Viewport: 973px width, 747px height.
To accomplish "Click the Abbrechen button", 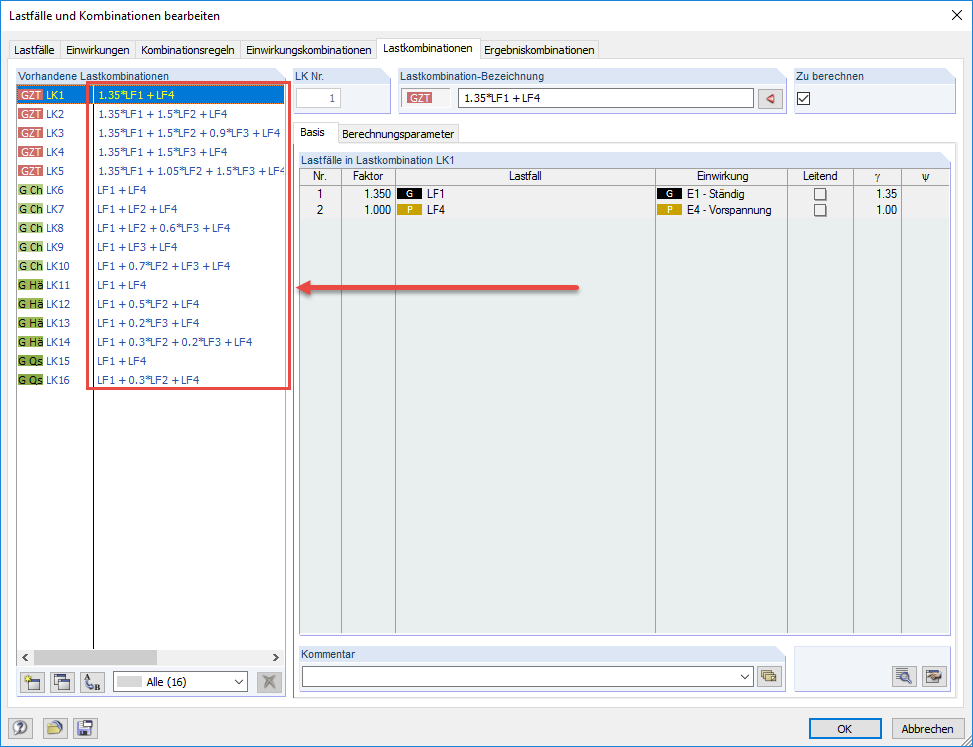I will pos(927,729).
